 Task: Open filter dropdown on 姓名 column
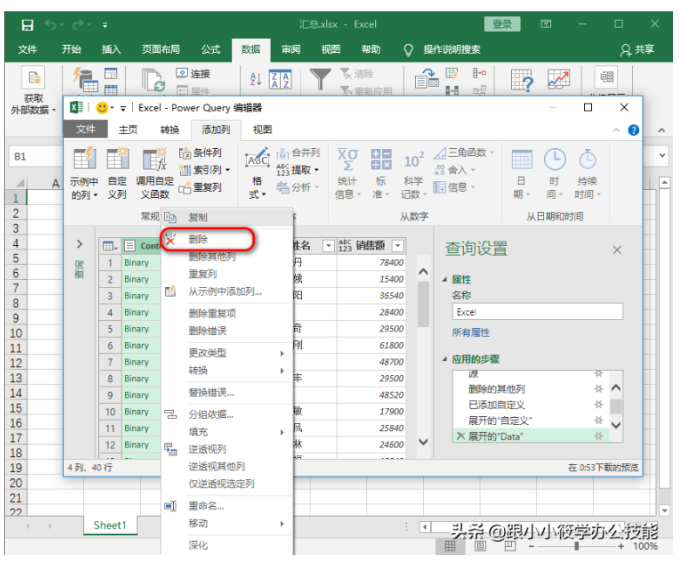click(x=329, y=246)
